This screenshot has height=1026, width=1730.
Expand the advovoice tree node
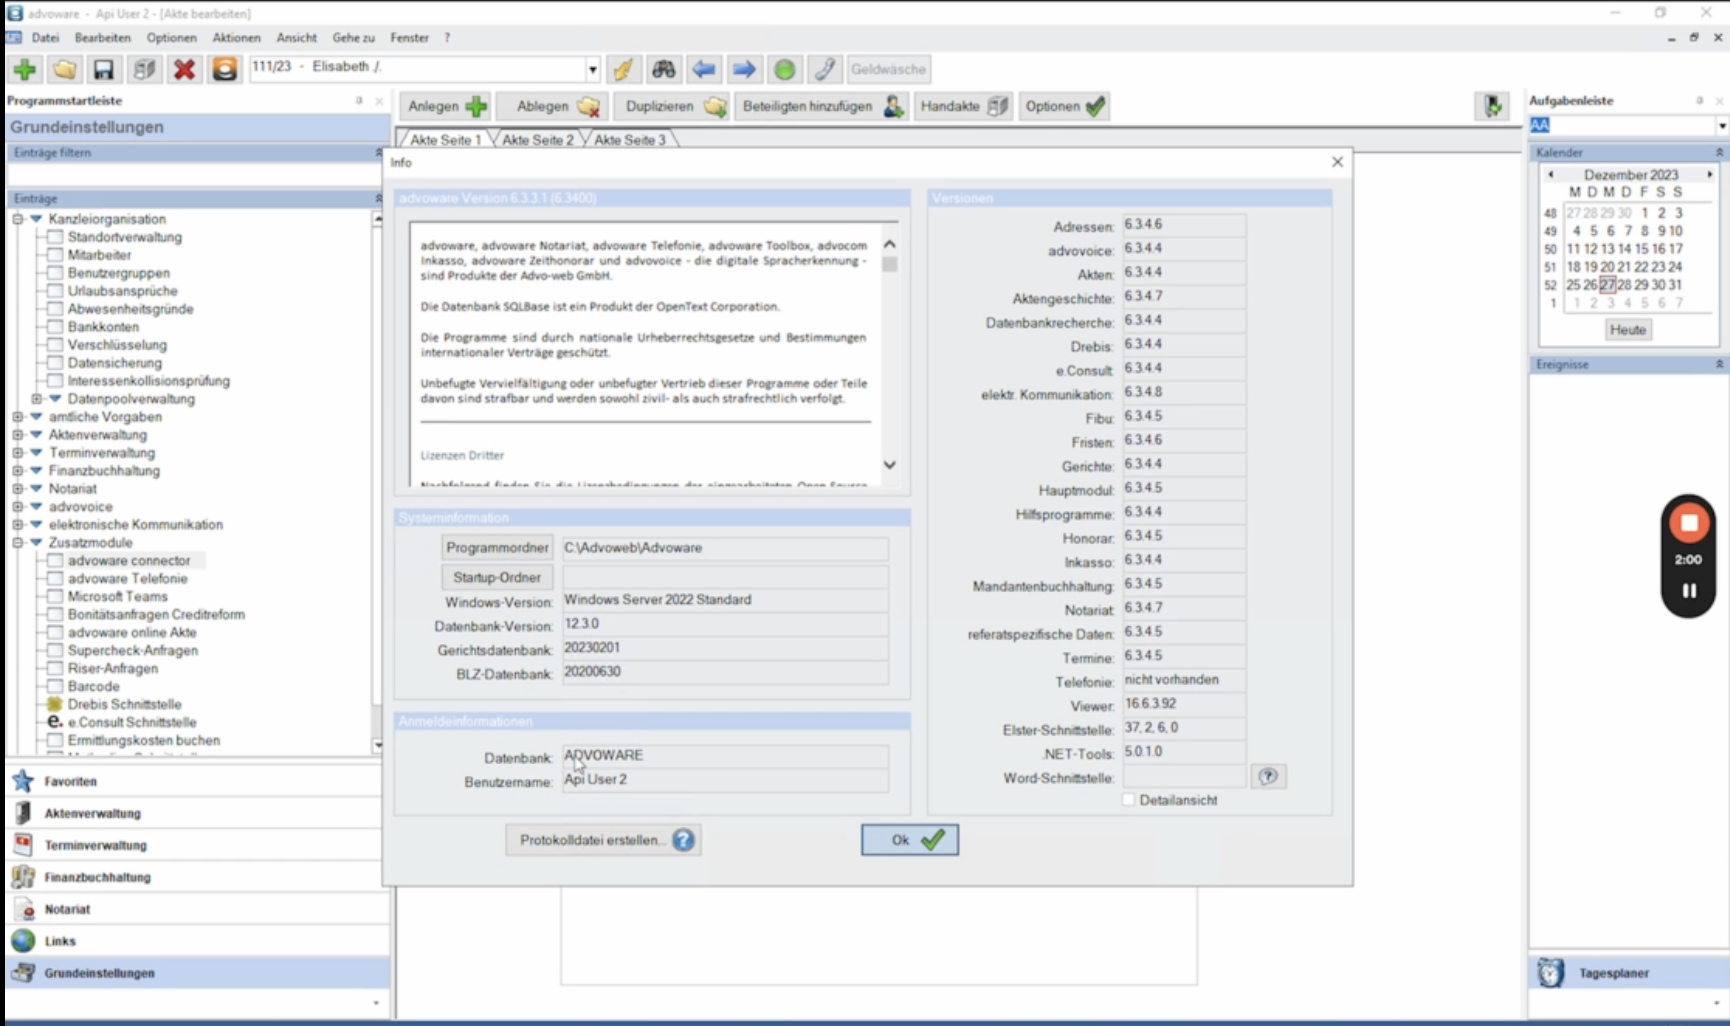click(x=18, y=507)
